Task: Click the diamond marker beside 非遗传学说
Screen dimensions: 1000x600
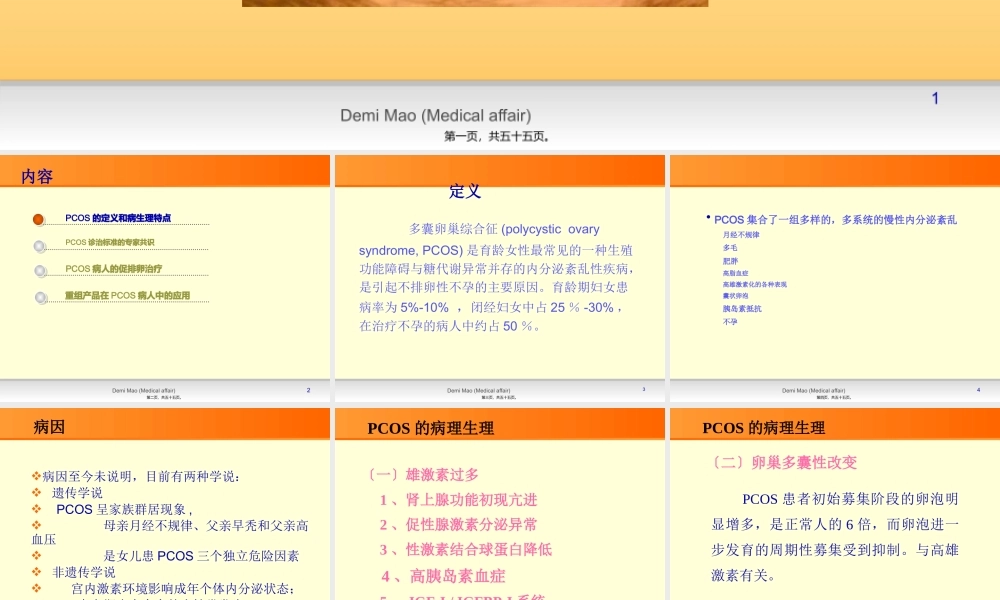Action: pos(35,570)
